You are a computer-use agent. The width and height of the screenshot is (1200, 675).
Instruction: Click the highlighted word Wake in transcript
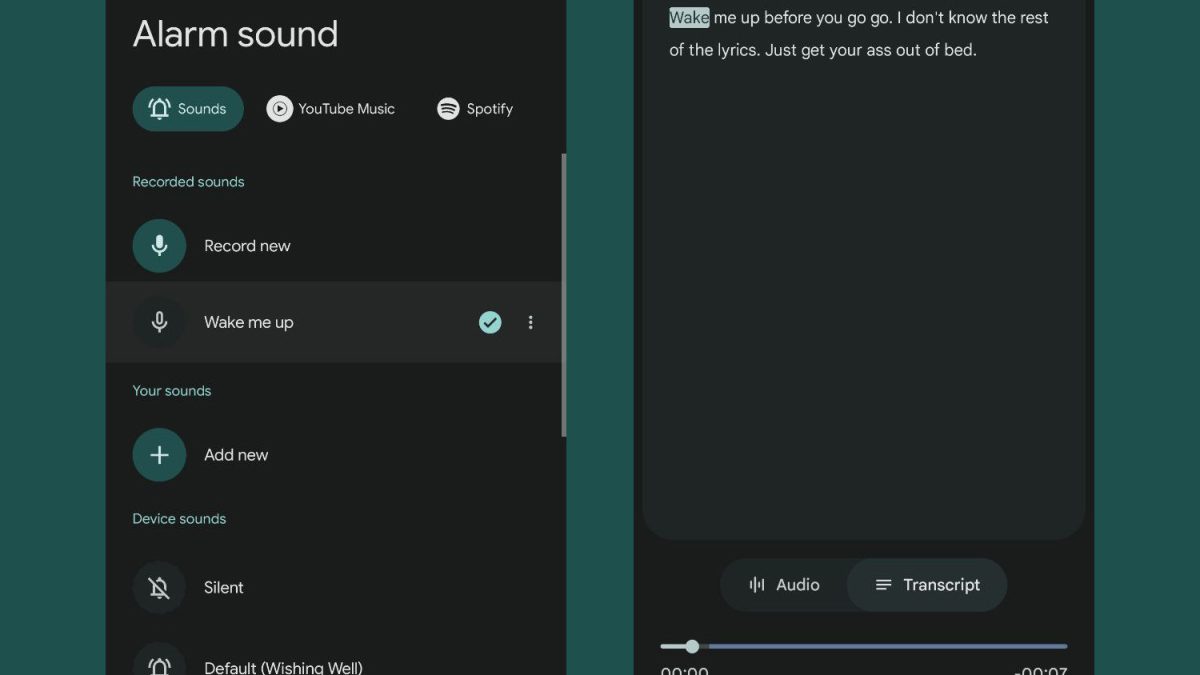tap(689, 18)
